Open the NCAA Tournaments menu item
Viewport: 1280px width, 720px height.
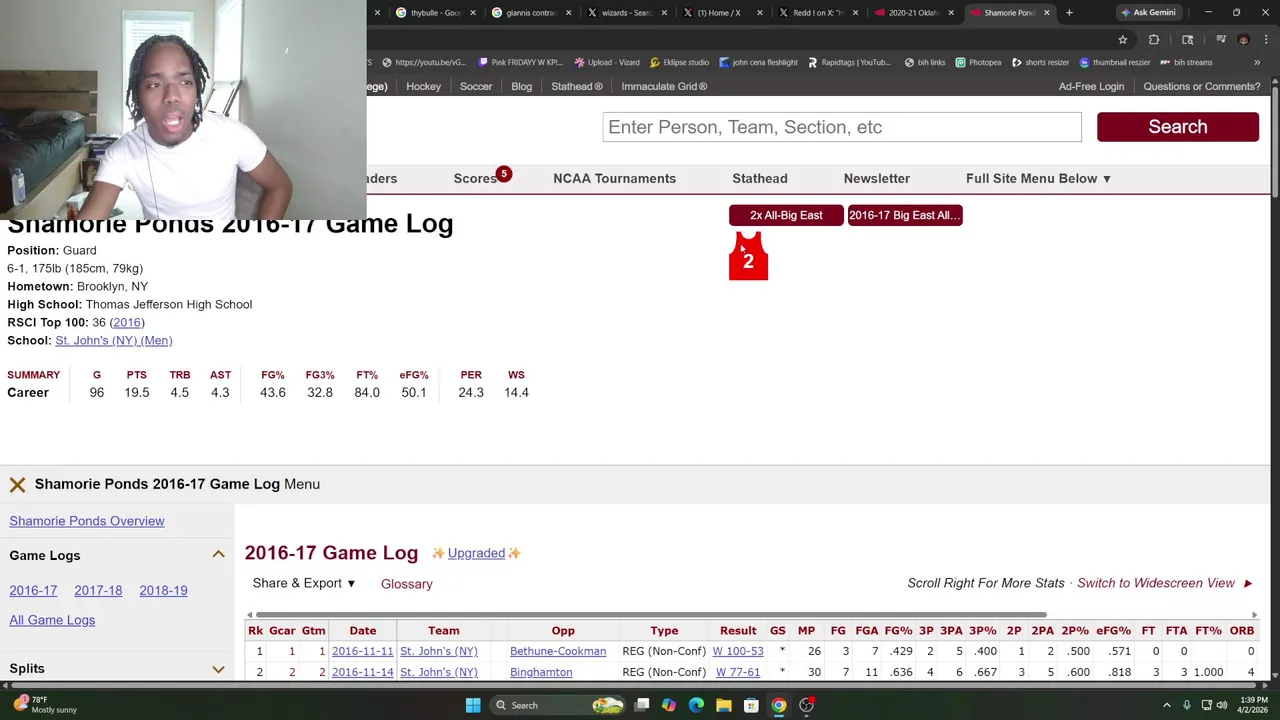(614, 178)
